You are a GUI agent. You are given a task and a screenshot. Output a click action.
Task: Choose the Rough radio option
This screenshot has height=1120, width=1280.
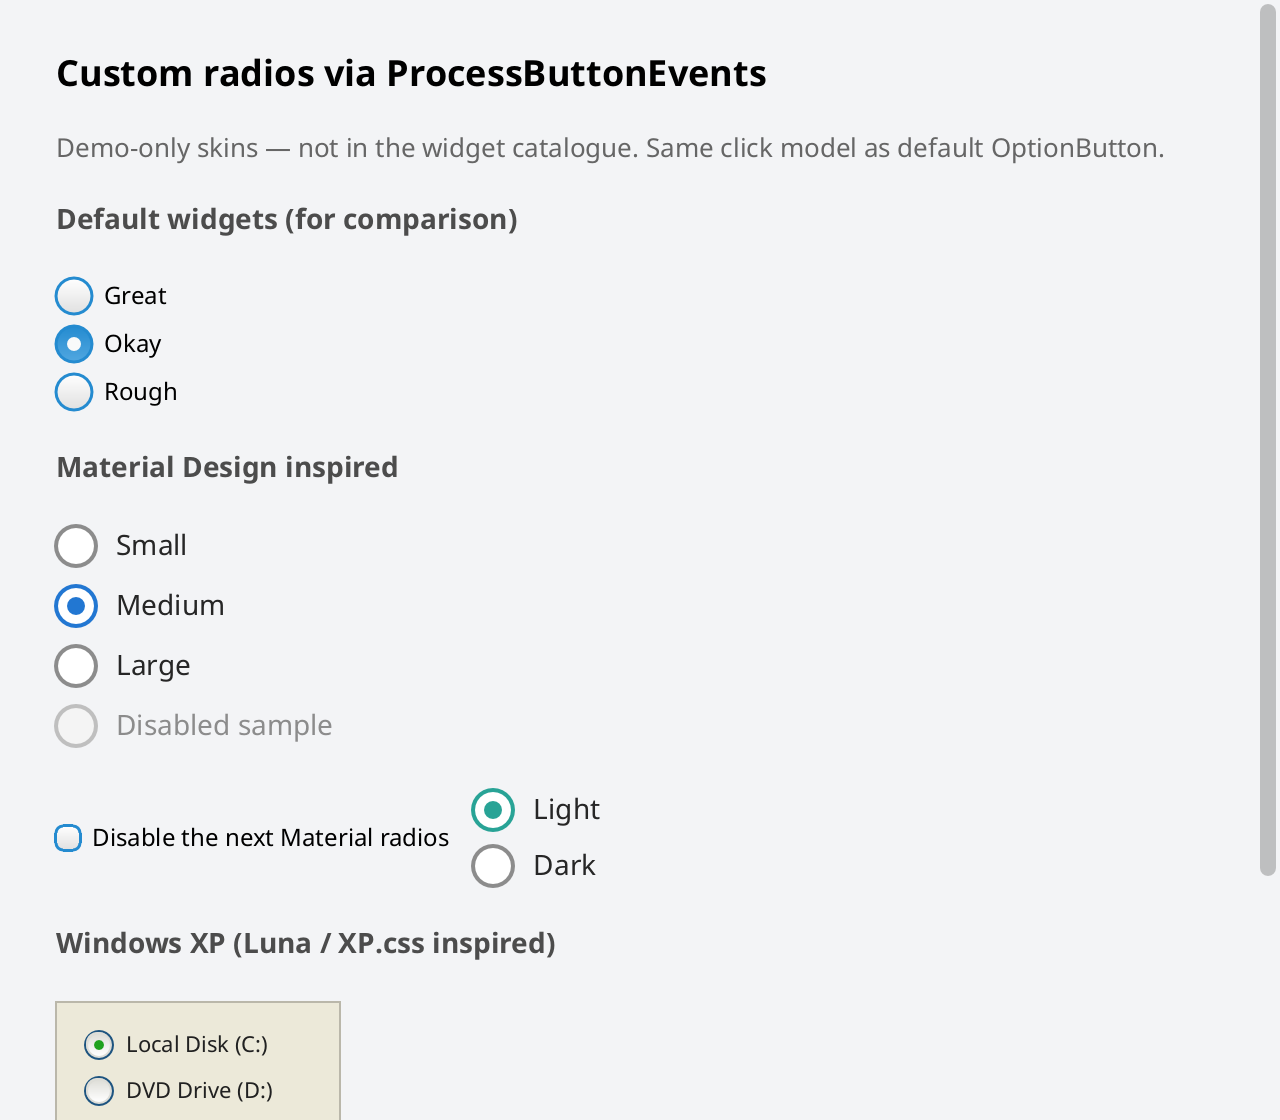pos(74,392)
